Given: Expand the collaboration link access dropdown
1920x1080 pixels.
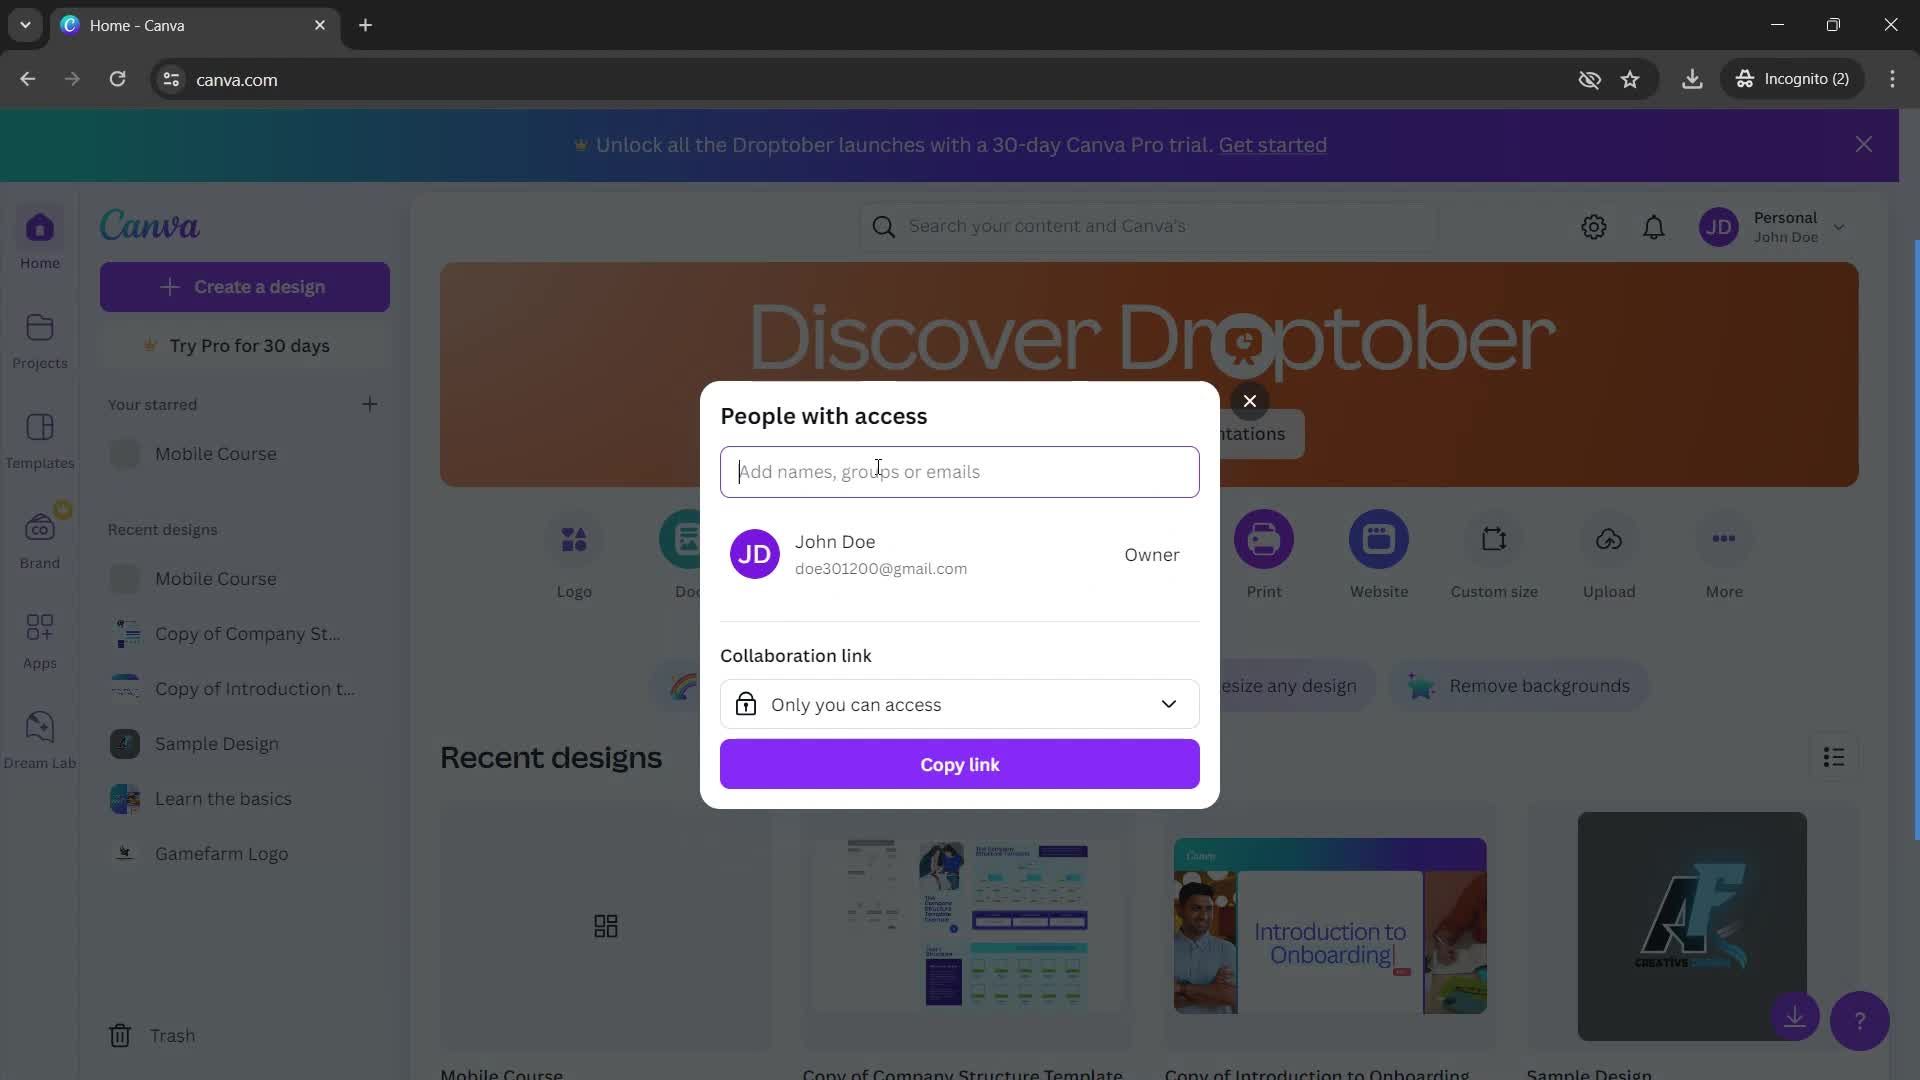Looking at the screenshot, I should coord(960,704).
